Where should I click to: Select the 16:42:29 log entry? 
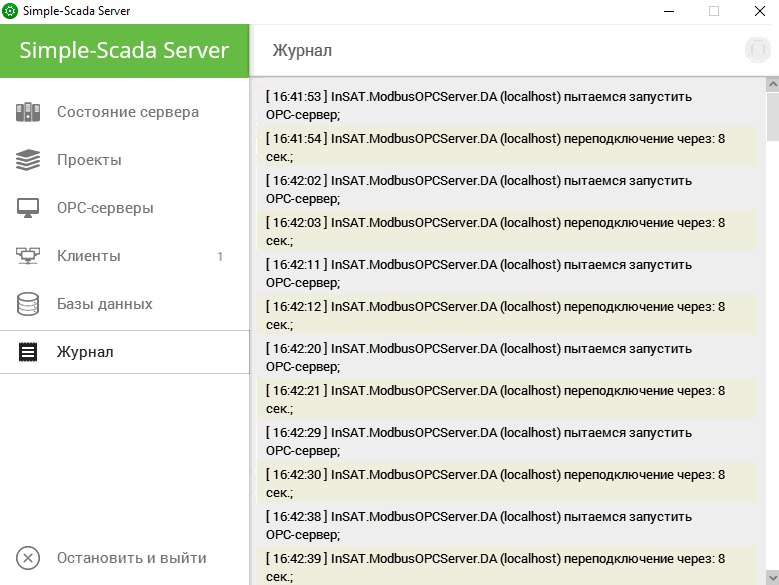click(507, 441)
